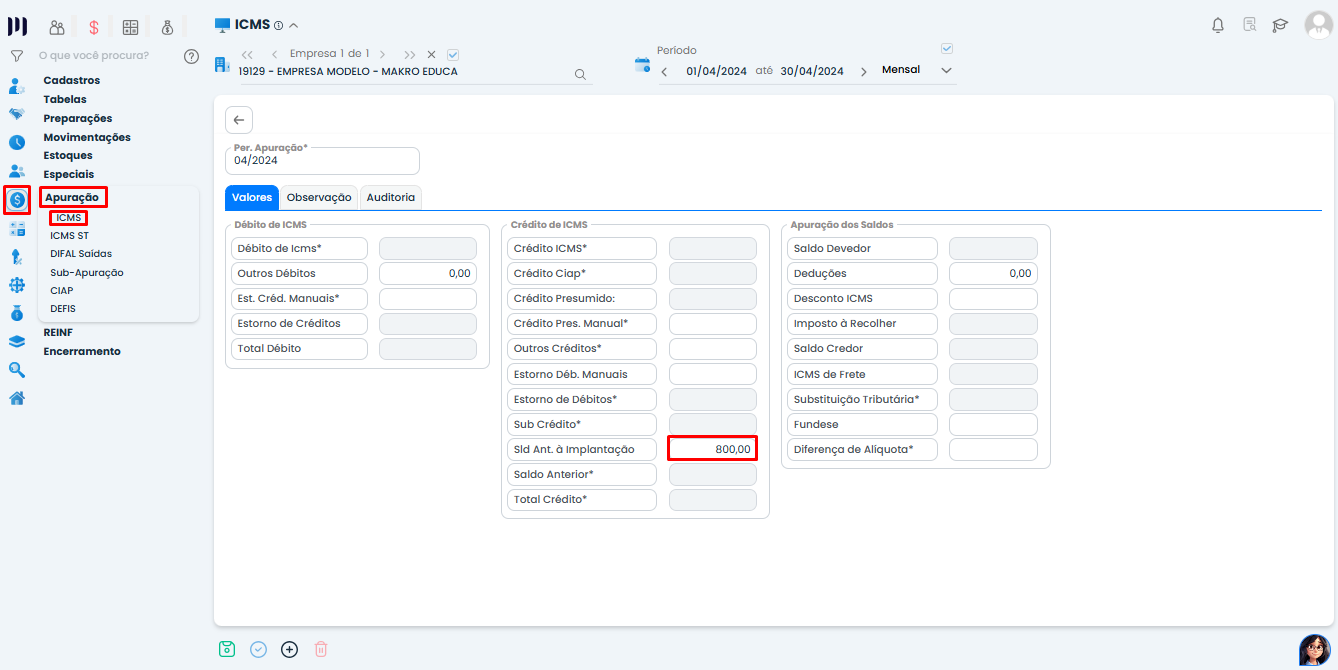Click the red trash delete icon
Screen dimensions: 1338x670
[321, 649]
